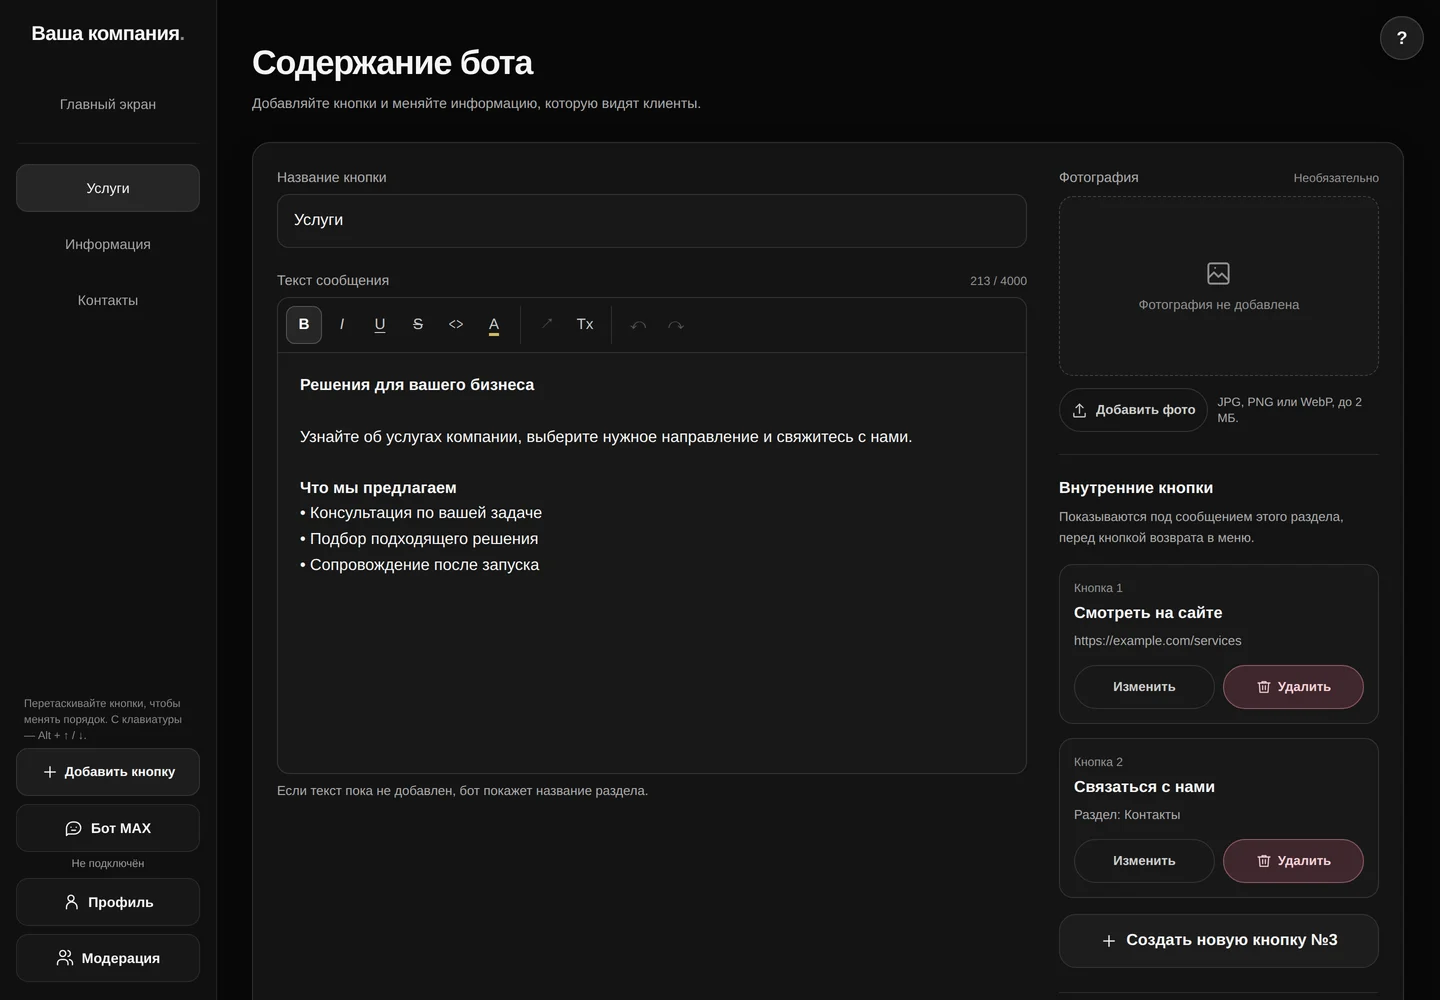This screenshot has height=1000, width=1440.
Task: Click the Связаться с нами title
Action: click(1144, 787)
